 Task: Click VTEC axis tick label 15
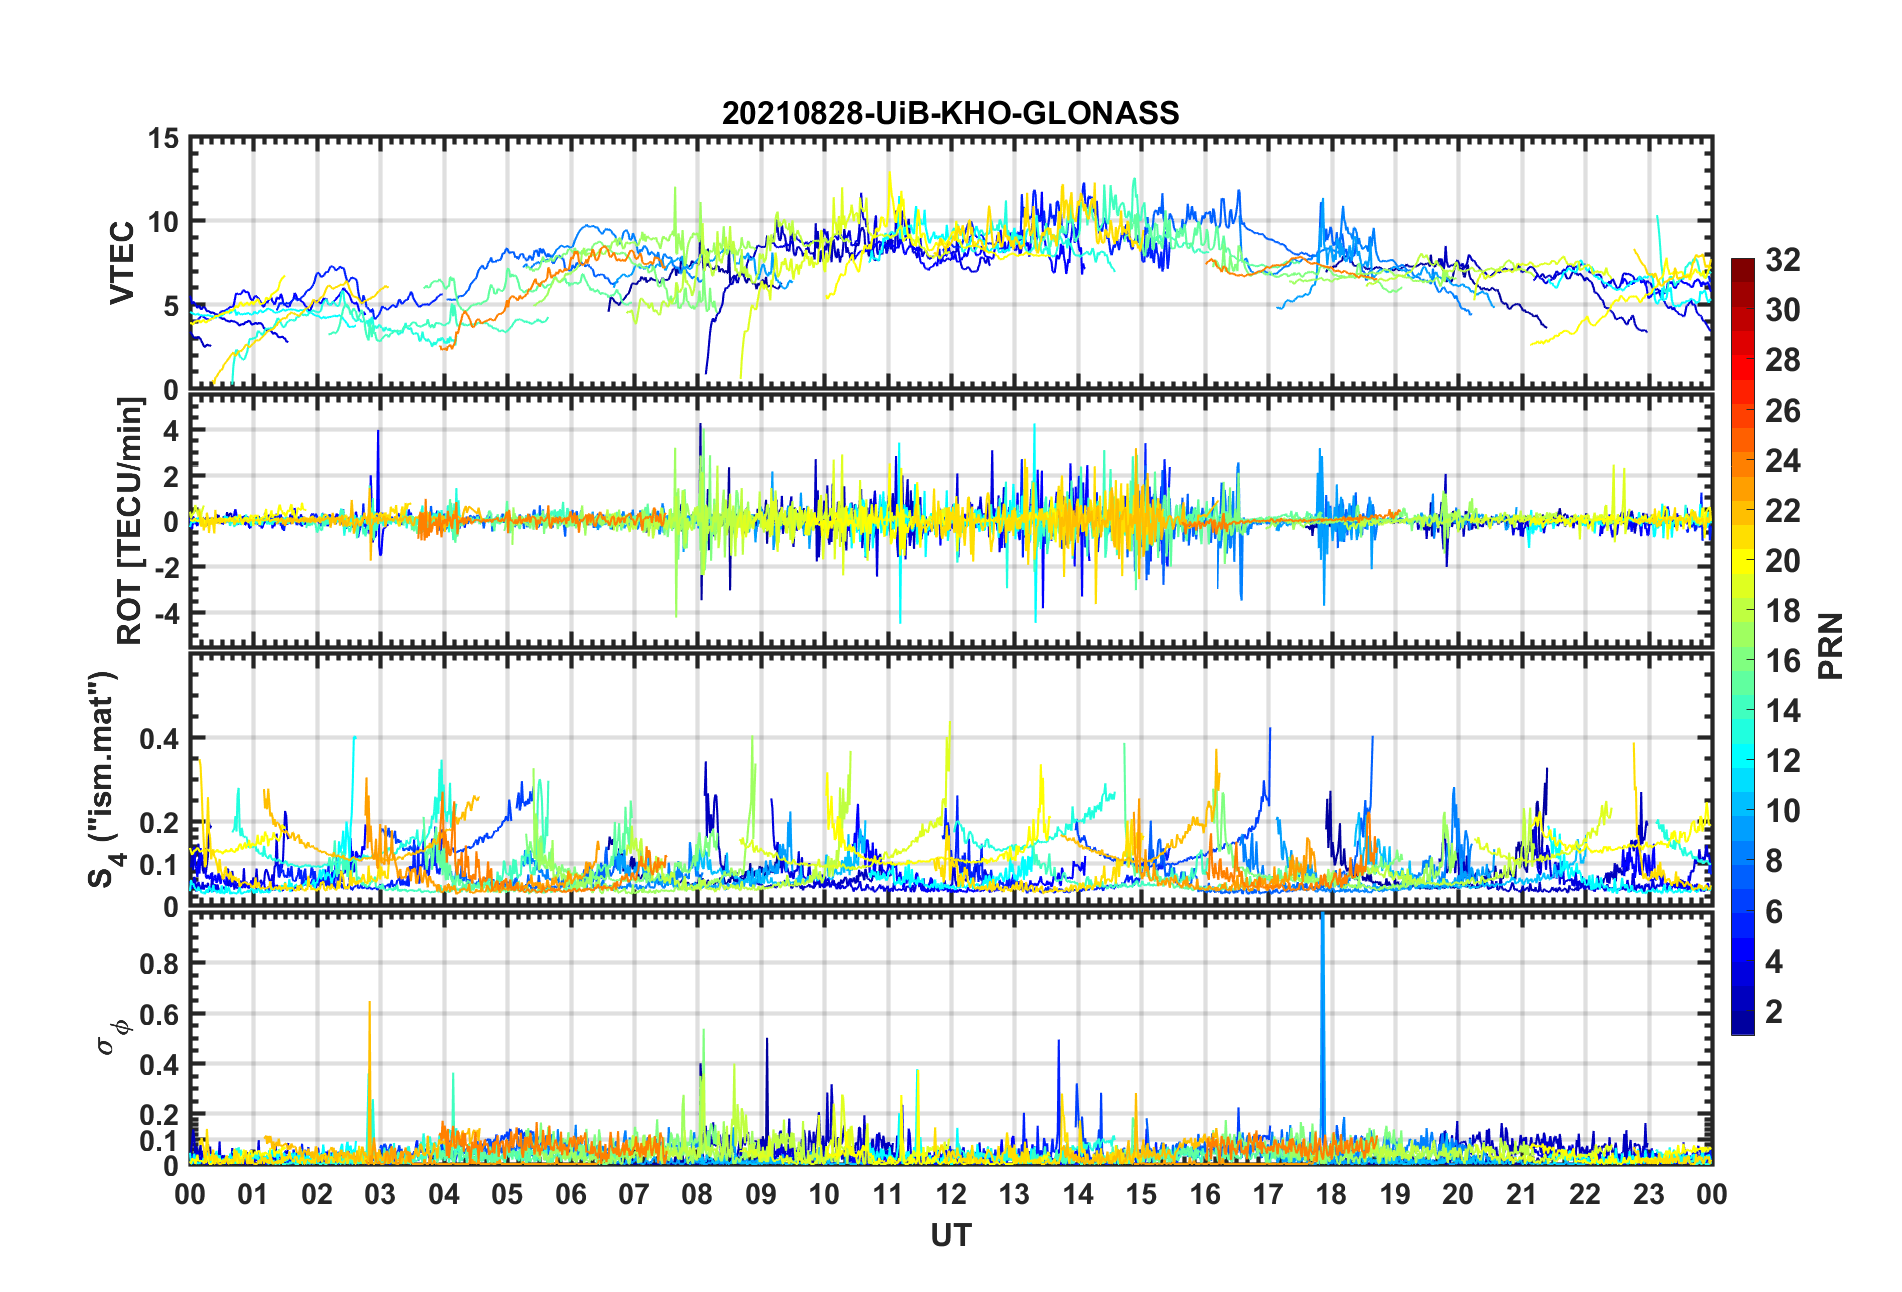click(163, 139)
